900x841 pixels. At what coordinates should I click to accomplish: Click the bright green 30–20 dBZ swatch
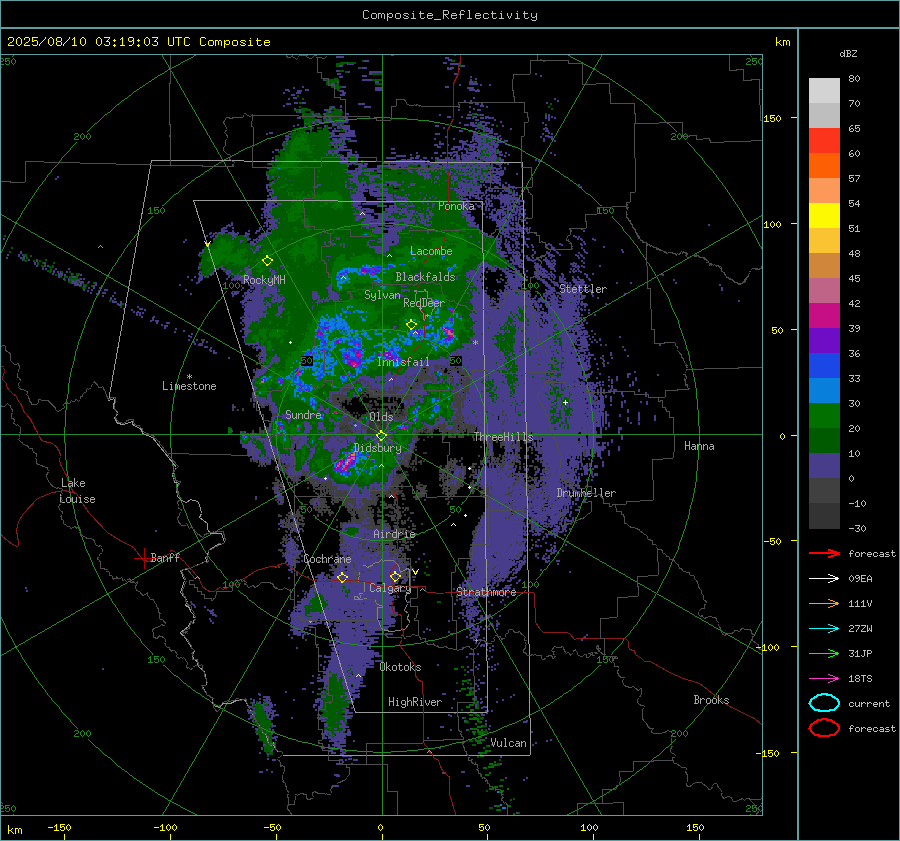(824, 415)
